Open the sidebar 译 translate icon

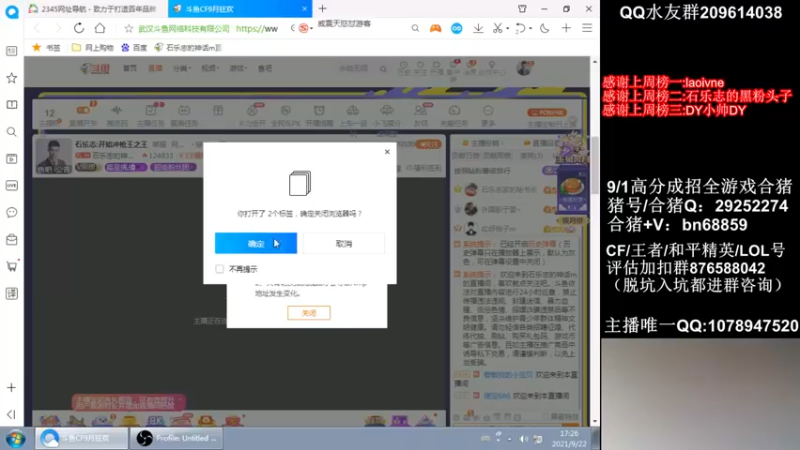pyautogui.click(x=11, y=293)
